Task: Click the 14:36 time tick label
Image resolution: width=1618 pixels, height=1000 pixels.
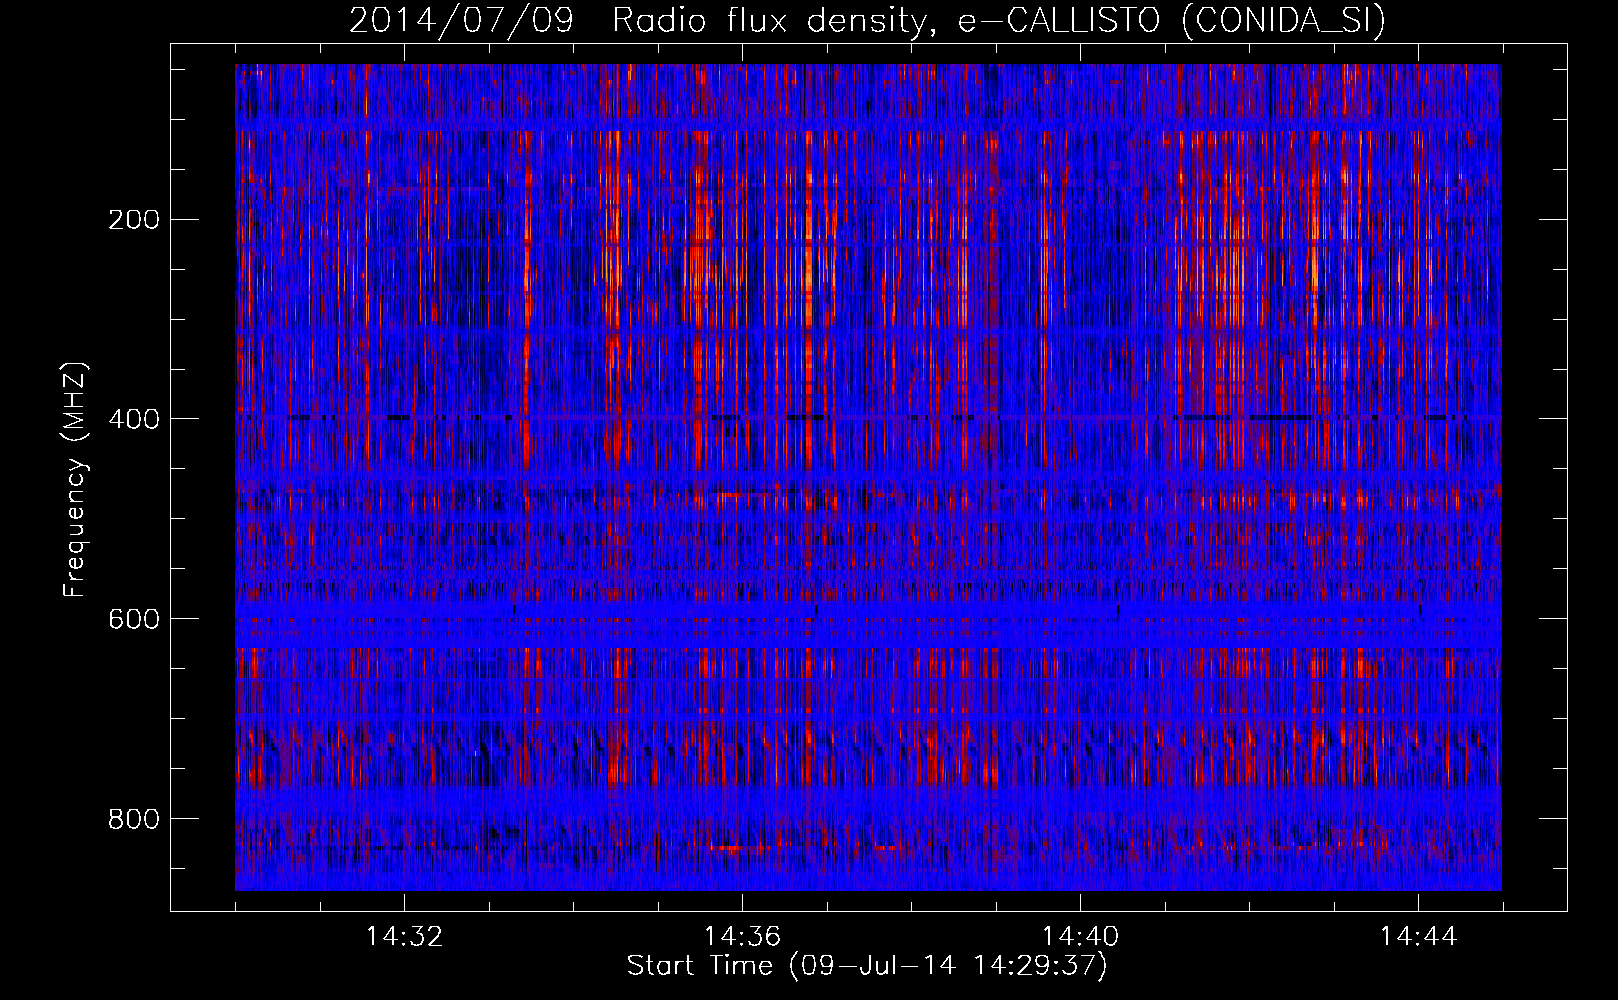Action: [x=742, y=937]
